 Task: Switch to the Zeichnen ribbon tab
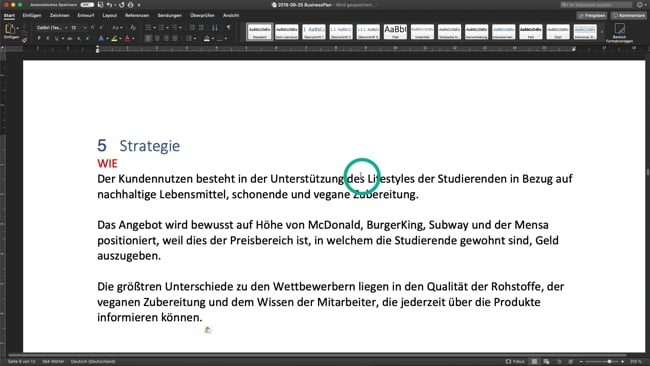(x=60, y=16)
